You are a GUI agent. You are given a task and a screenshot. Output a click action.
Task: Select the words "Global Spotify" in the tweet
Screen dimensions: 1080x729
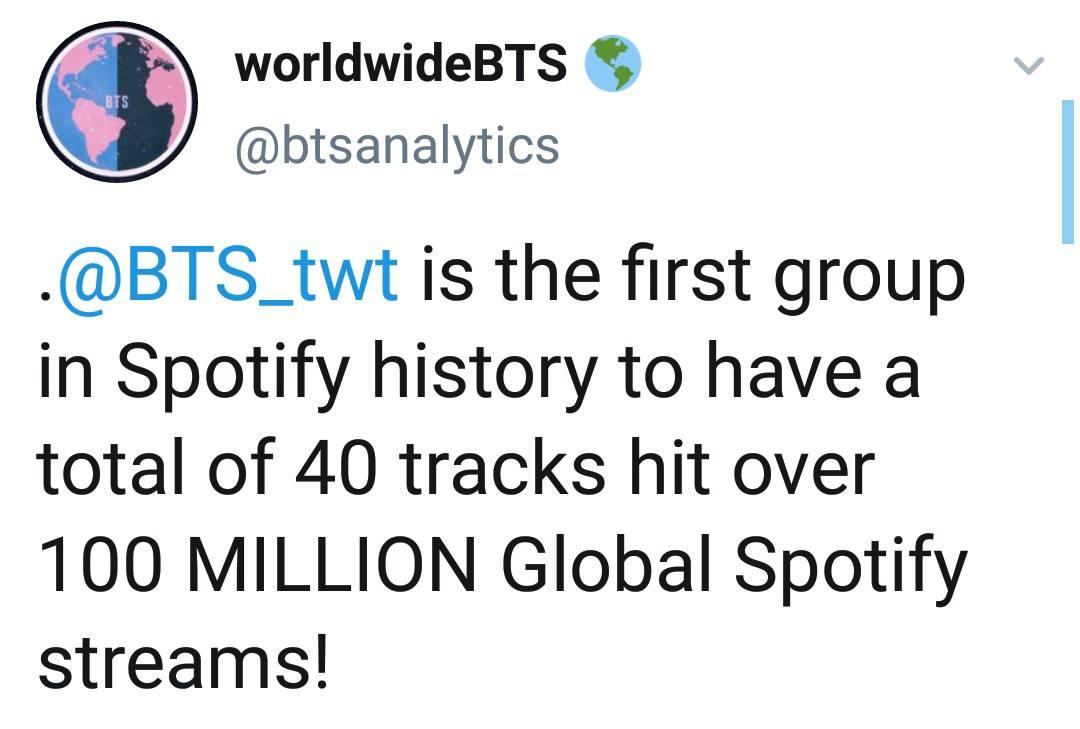(x=734, y=565)
